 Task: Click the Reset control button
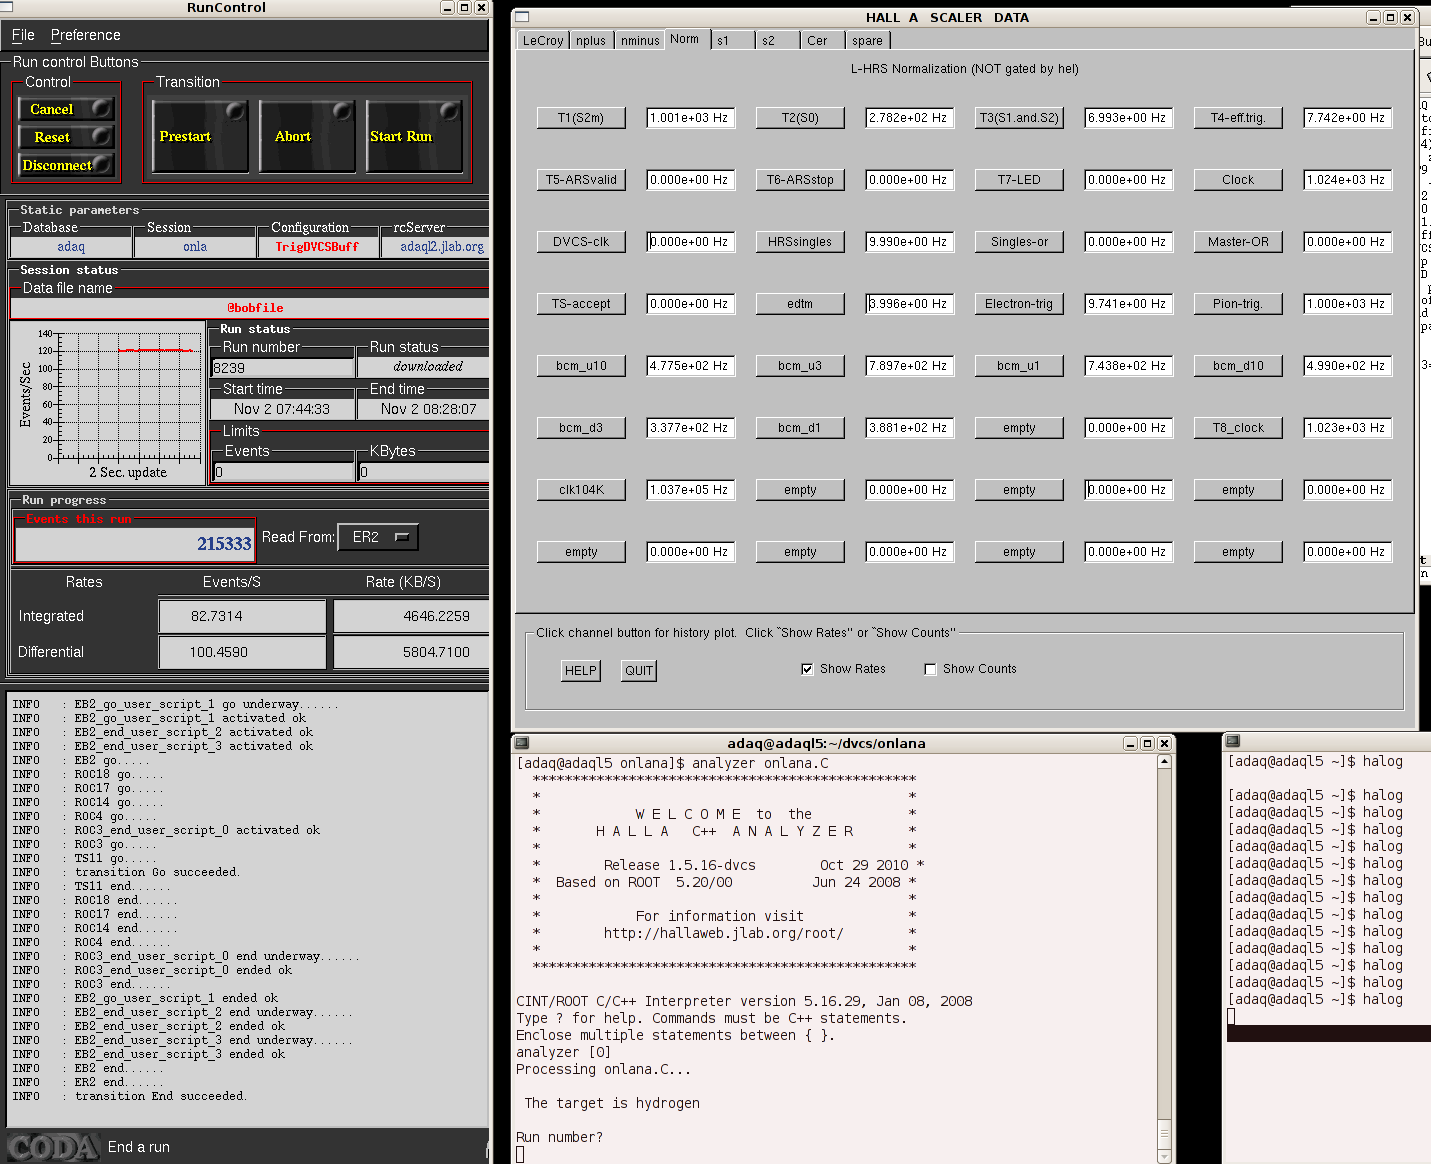point(66,137)
